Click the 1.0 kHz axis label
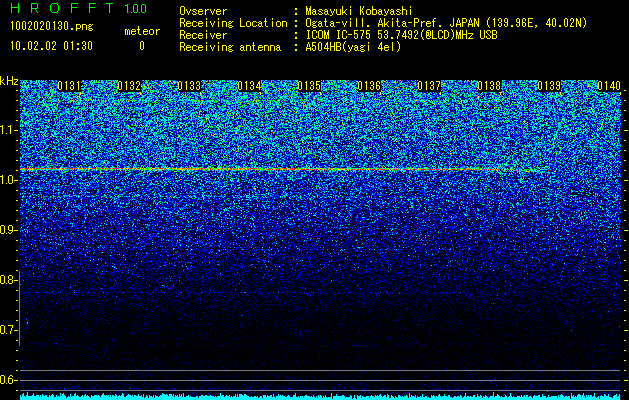This screenshot has width=629, height=400. point(8,180)
